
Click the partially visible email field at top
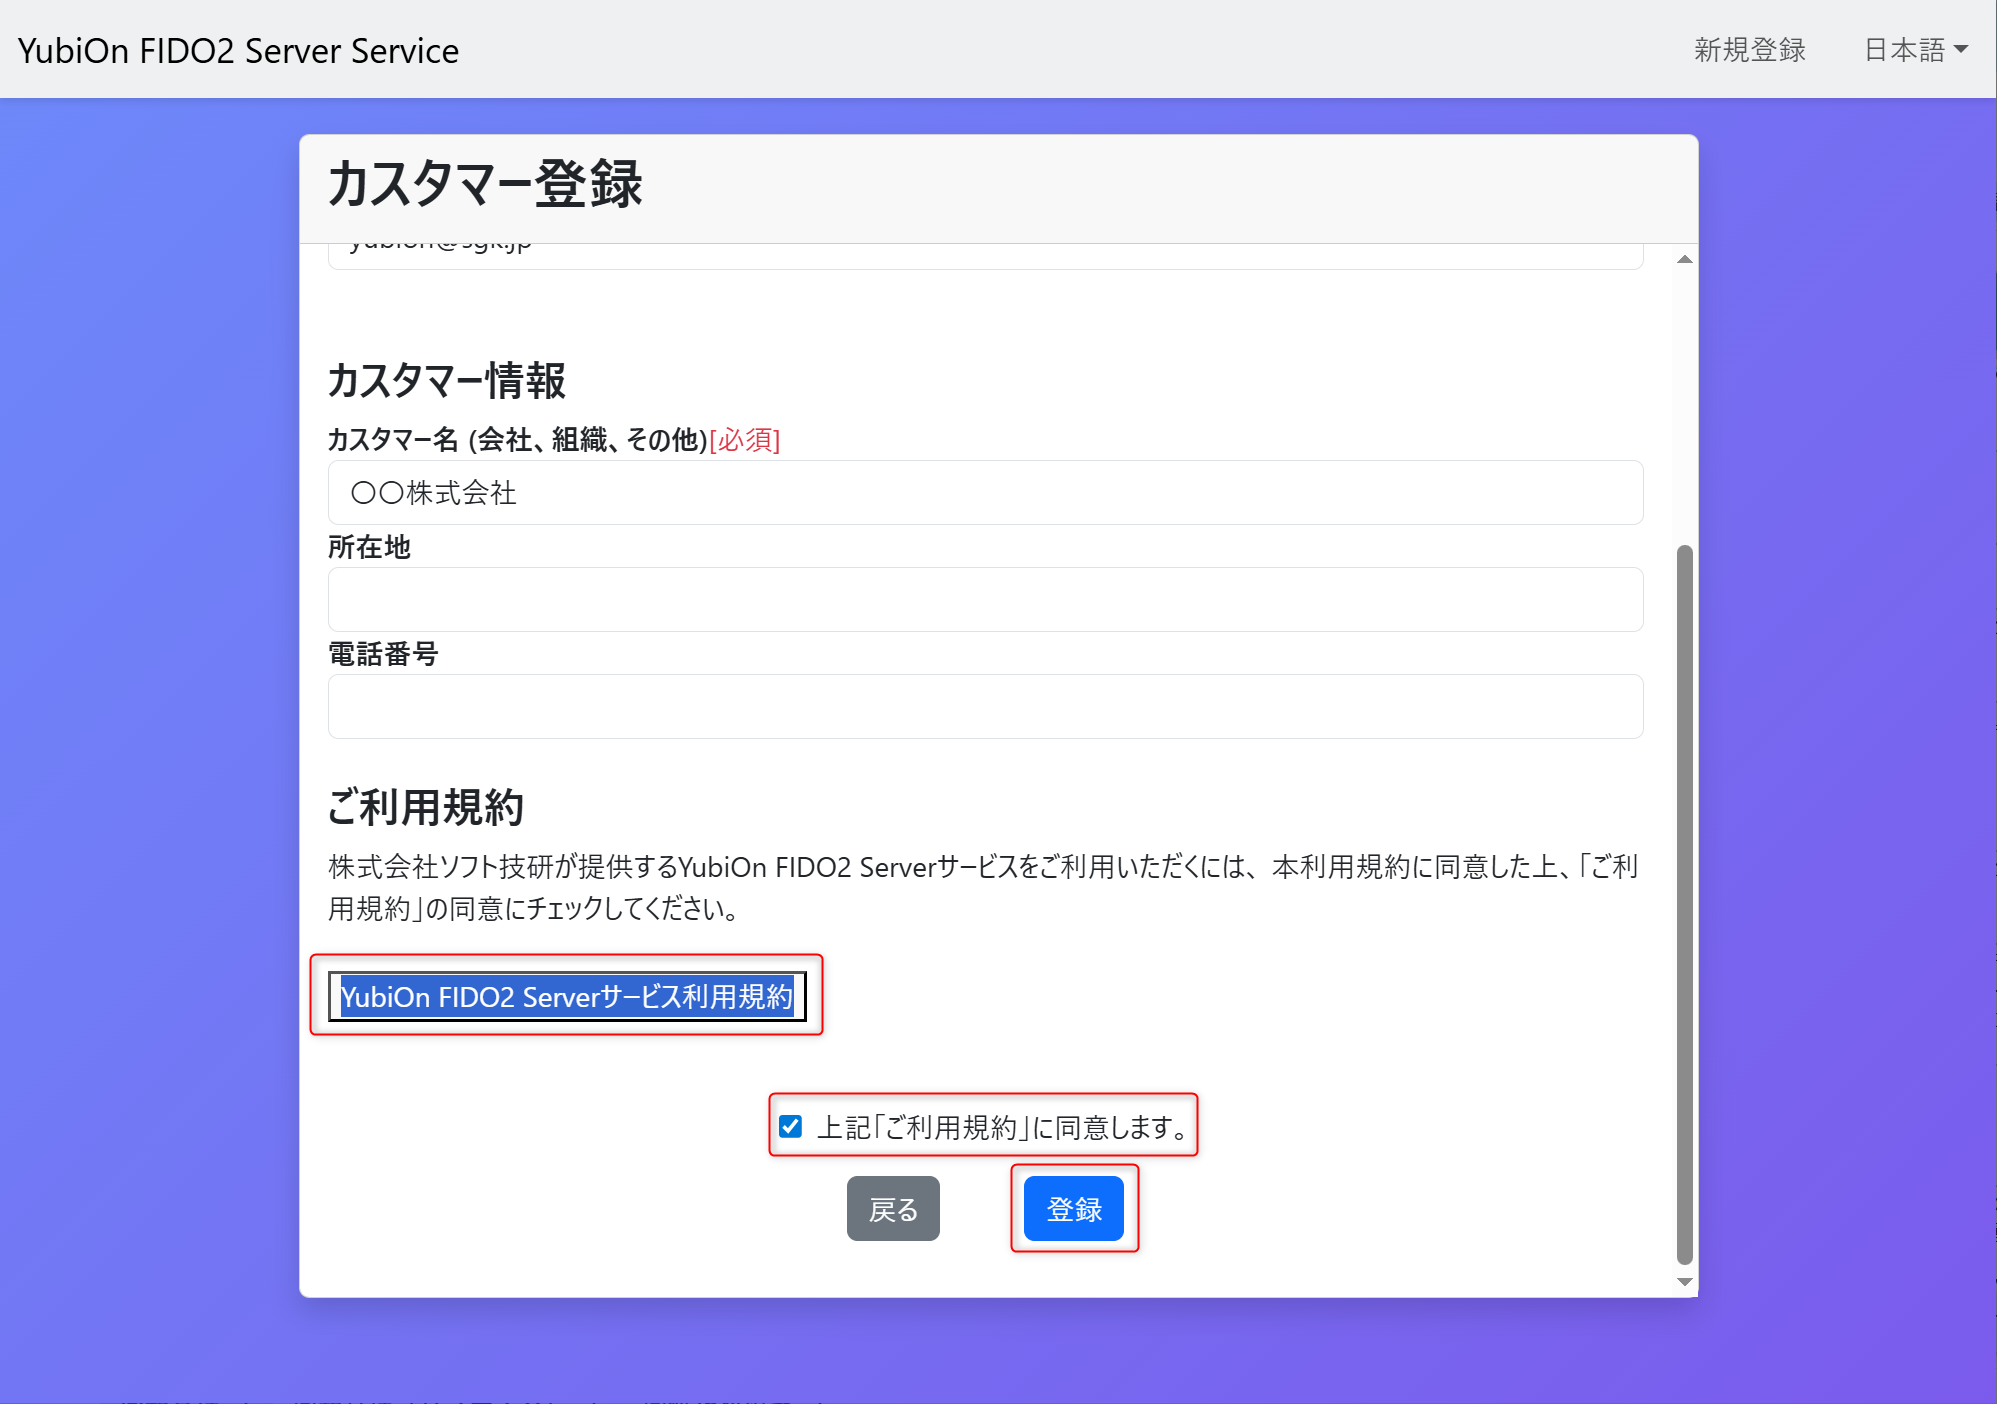985,255
